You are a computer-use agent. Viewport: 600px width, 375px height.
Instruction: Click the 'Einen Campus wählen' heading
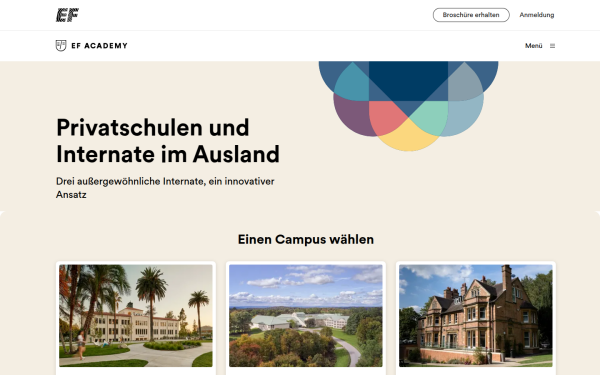click(x=306, y=240)
